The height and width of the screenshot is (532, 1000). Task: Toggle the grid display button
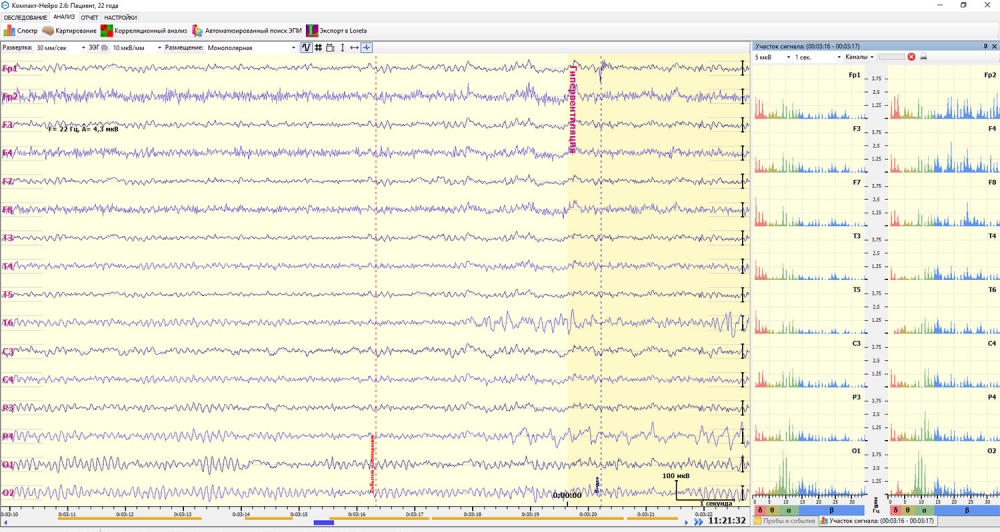(318, 47)
